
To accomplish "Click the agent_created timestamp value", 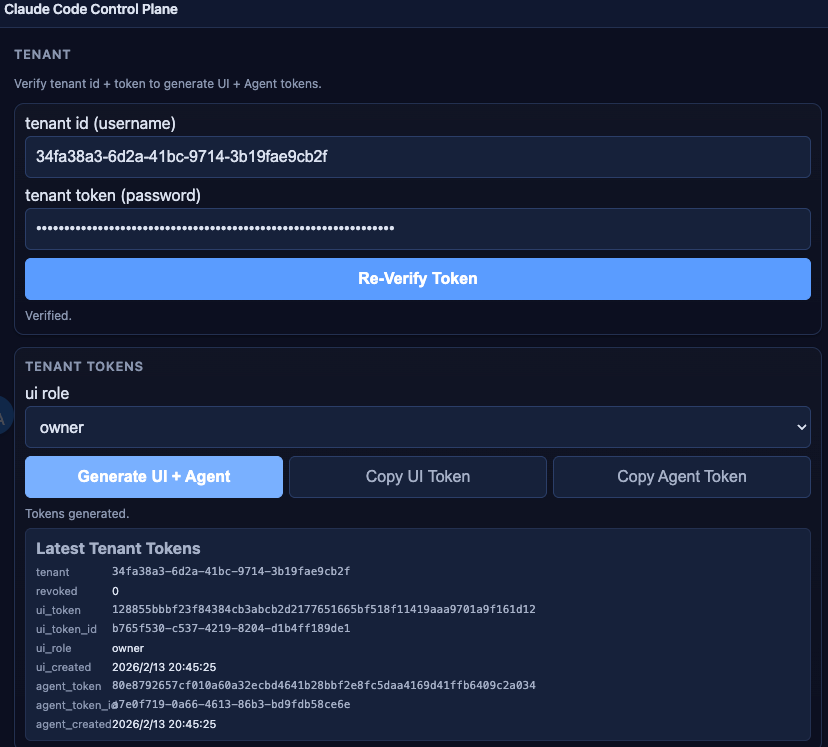I will coord(164,724).
